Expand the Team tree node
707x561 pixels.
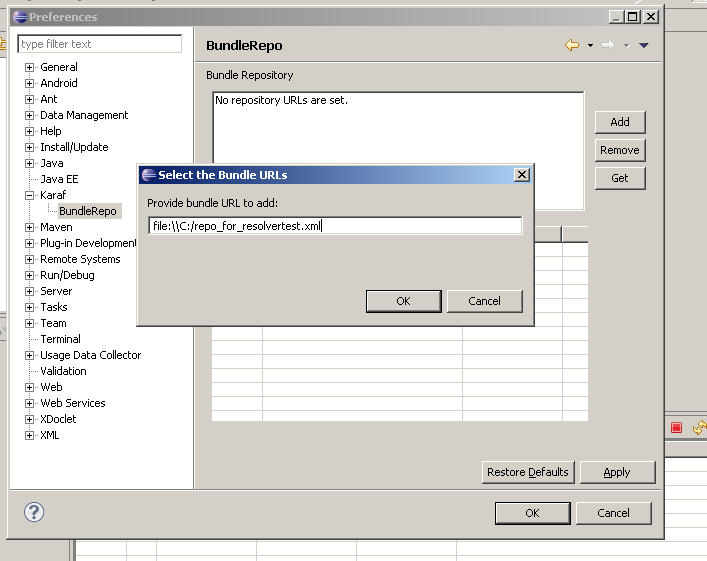point(29,324)
